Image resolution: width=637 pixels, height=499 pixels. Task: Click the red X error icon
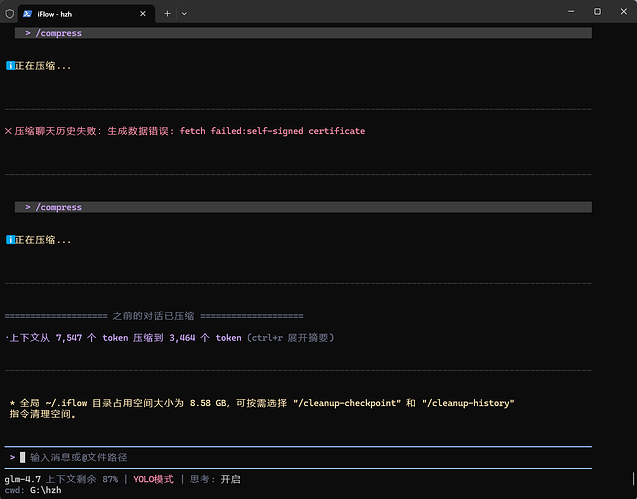[9, 131]
